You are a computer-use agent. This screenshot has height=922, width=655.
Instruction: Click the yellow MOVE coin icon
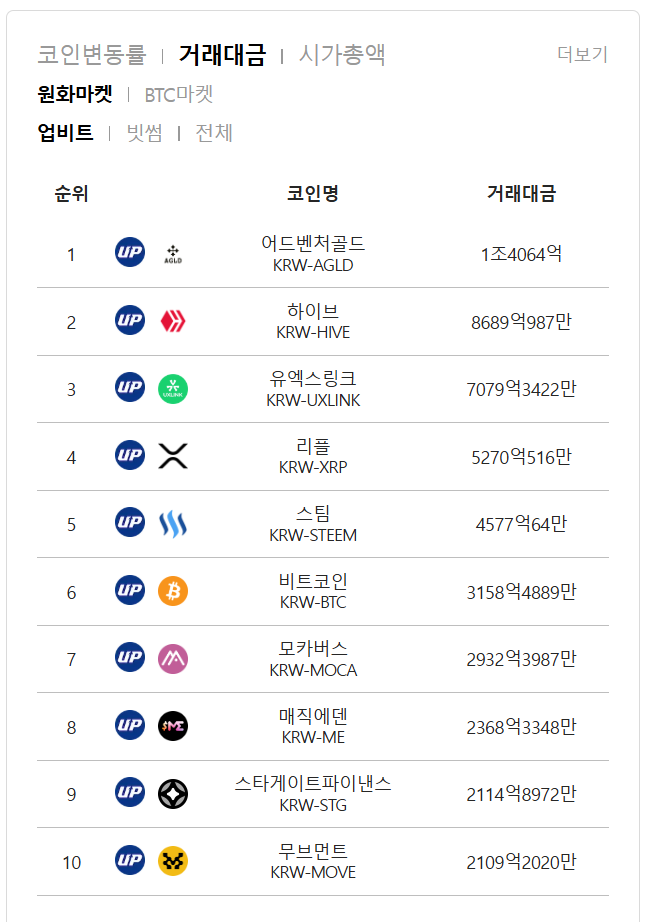(173, 861)
